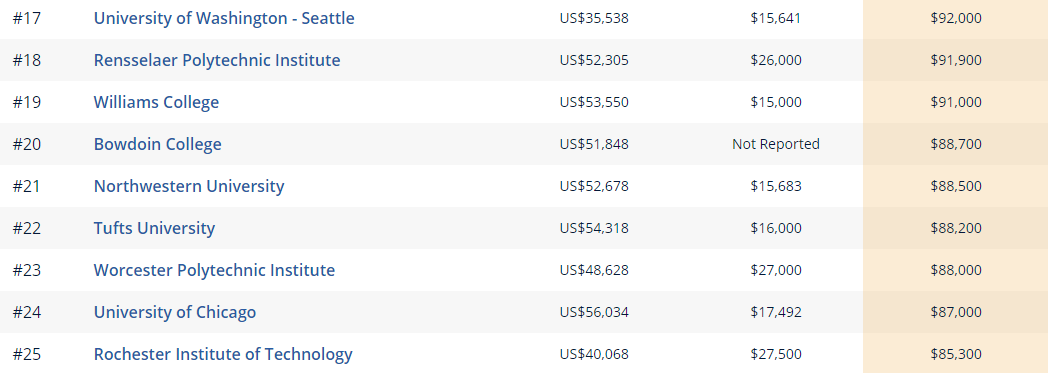The width and height of the screenshot is (1048, 373).
Task: Open University of Washington - Seattle link
Action: (x=224, y=18)
